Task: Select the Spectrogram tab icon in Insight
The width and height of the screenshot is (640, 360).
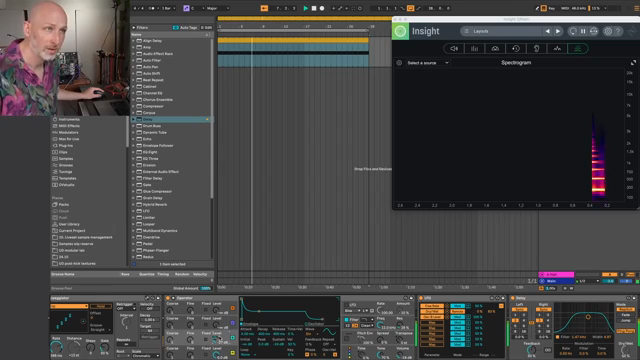Action: tap(578, 49)
